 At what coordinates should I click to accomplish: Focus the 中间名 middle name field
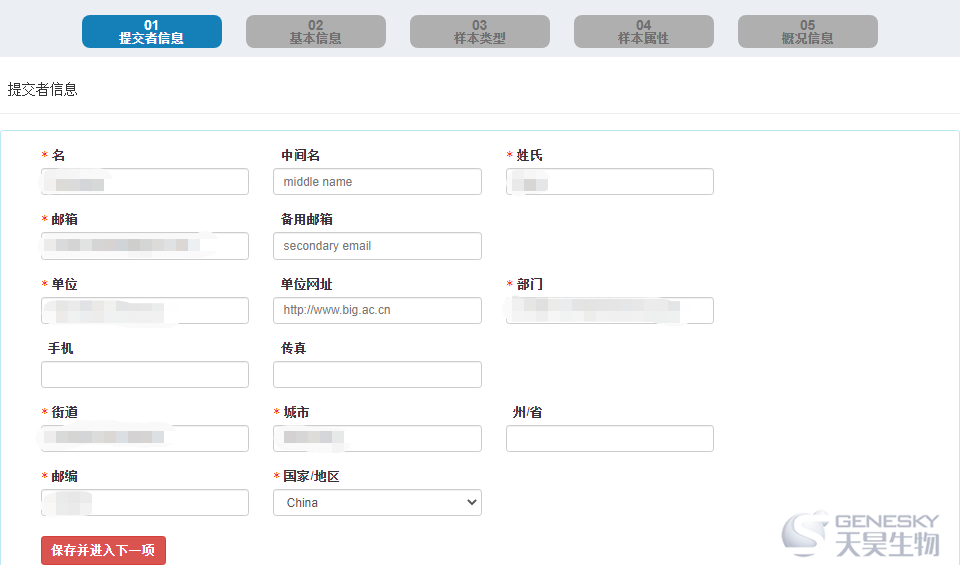click(377, 182)
